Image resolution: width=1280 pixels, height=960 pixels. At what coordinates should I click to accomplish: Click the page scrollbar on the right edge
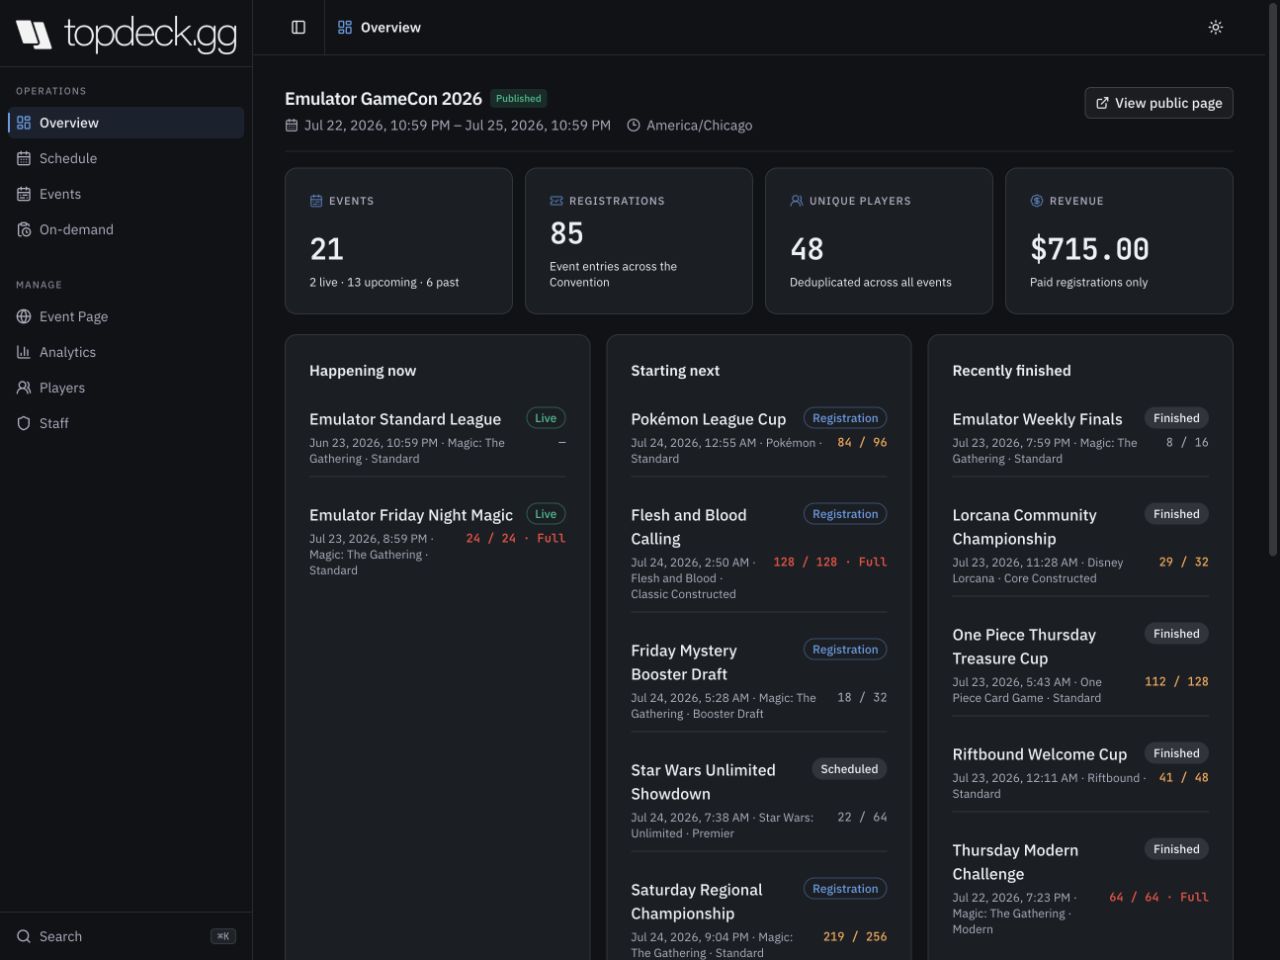(1273, 280)
